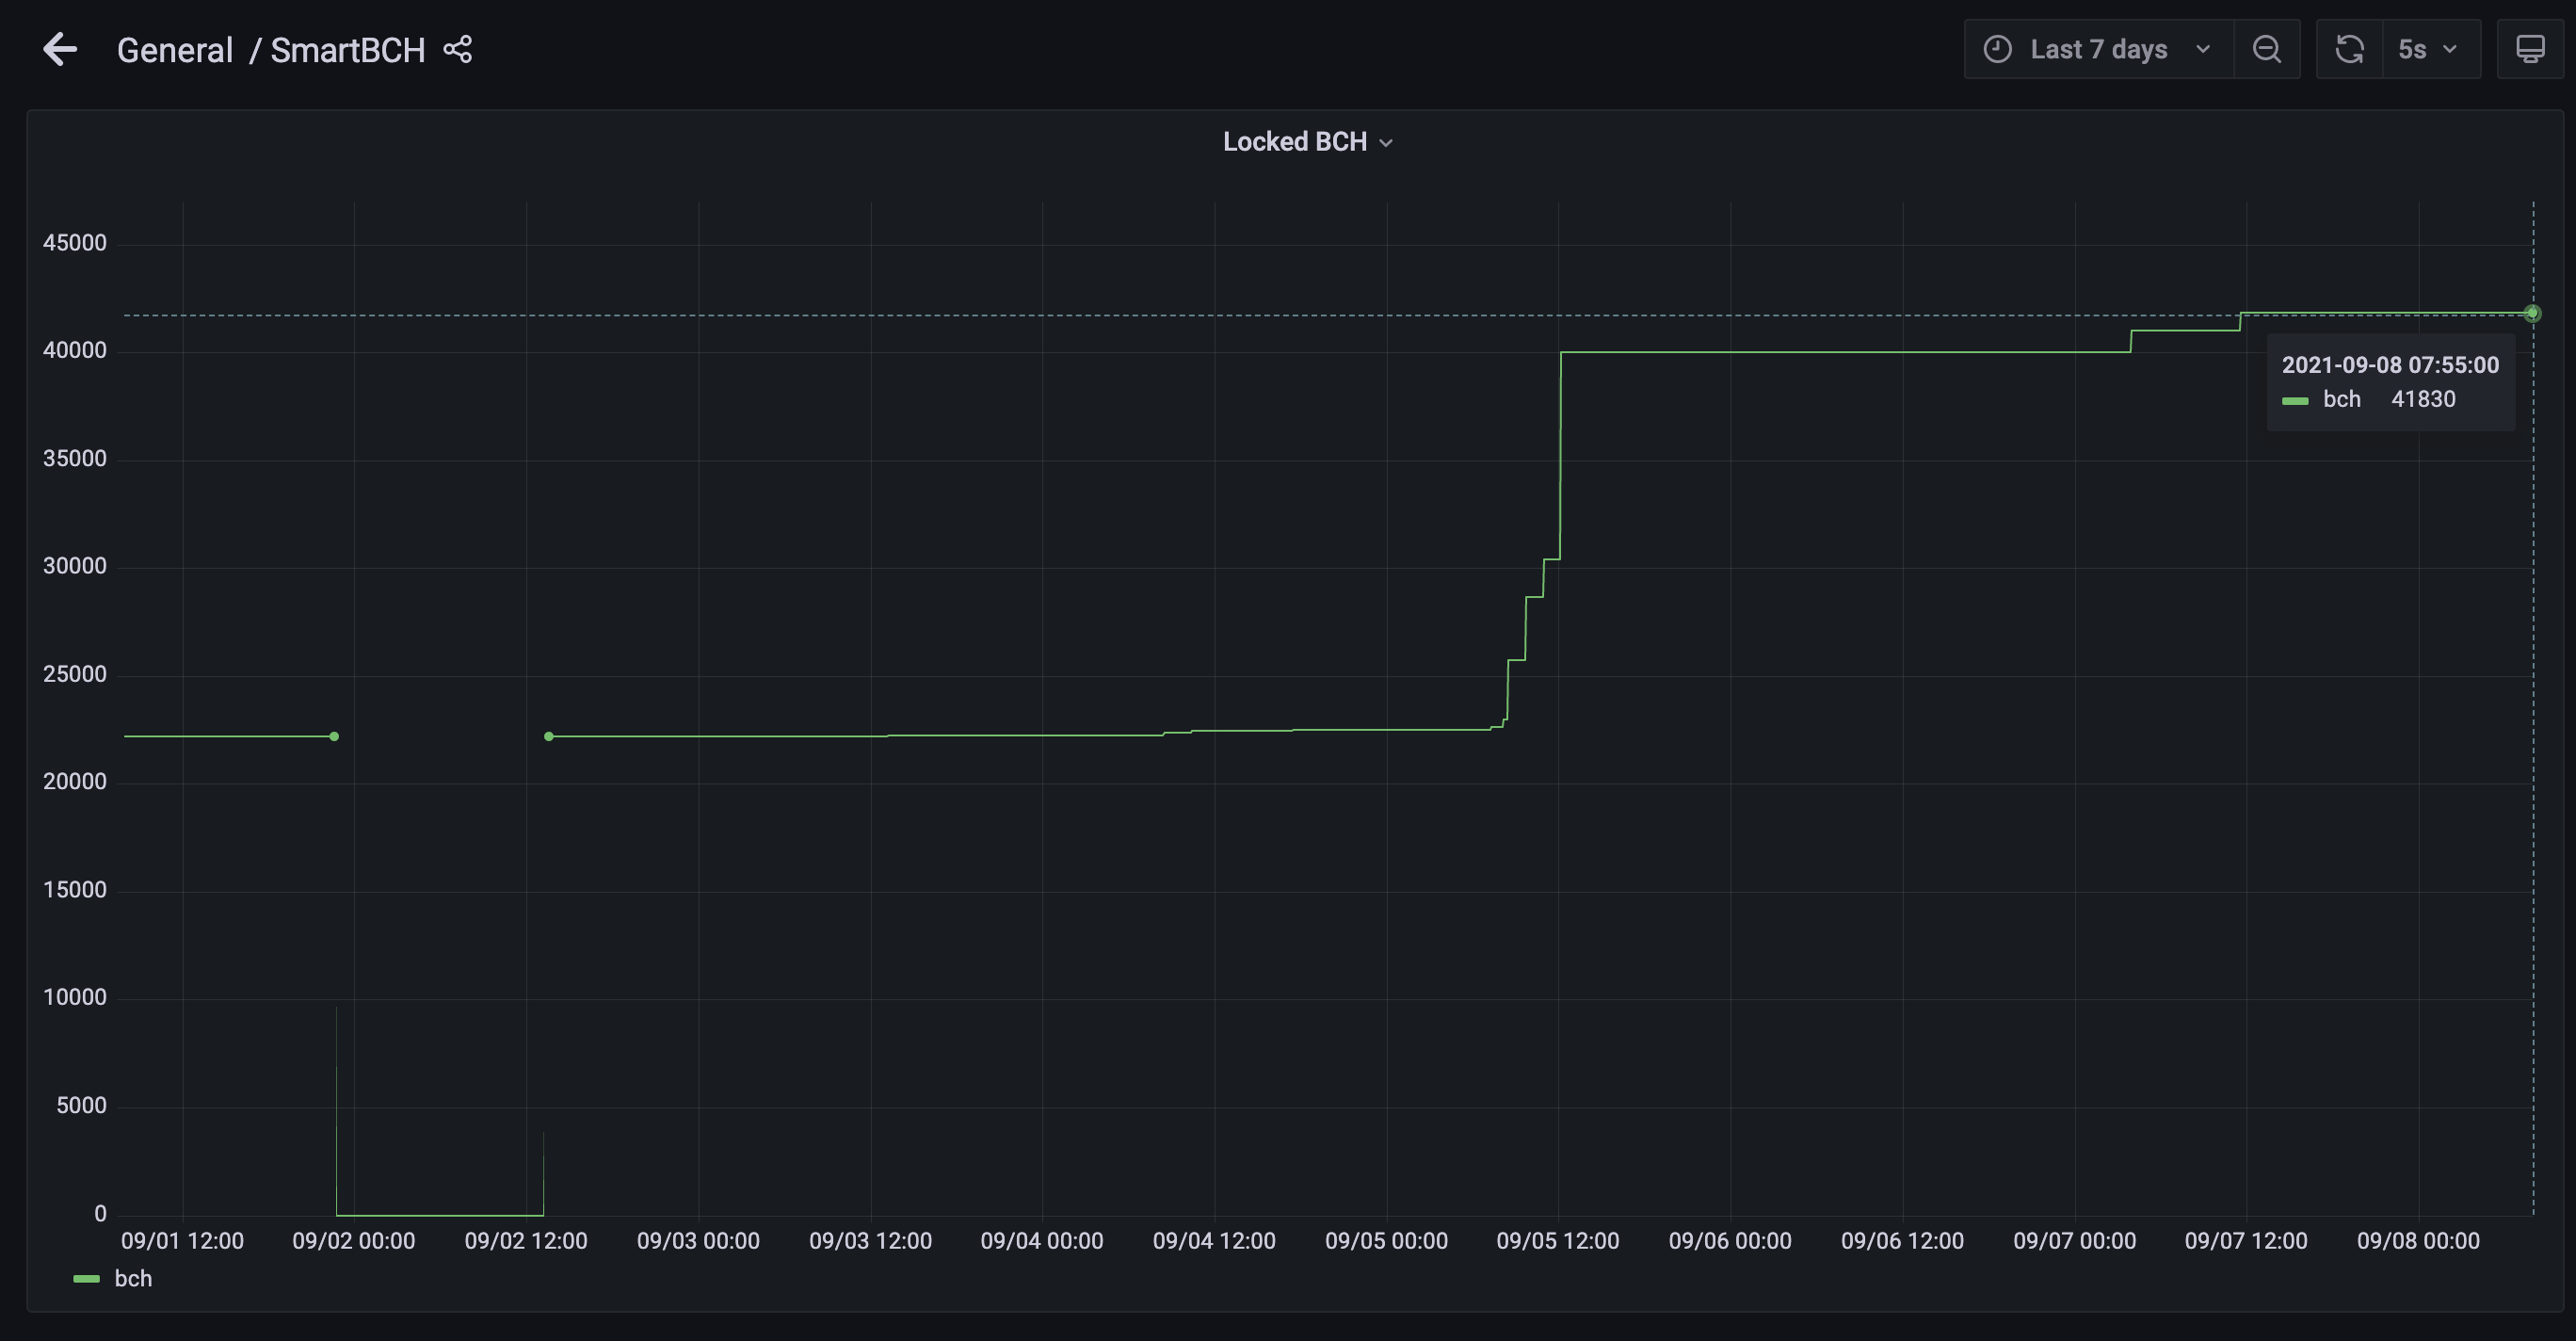Zoom out the time range with magnifier icon
The height and width of the screenshot is (1341, 2576).
pos(2267,49)
